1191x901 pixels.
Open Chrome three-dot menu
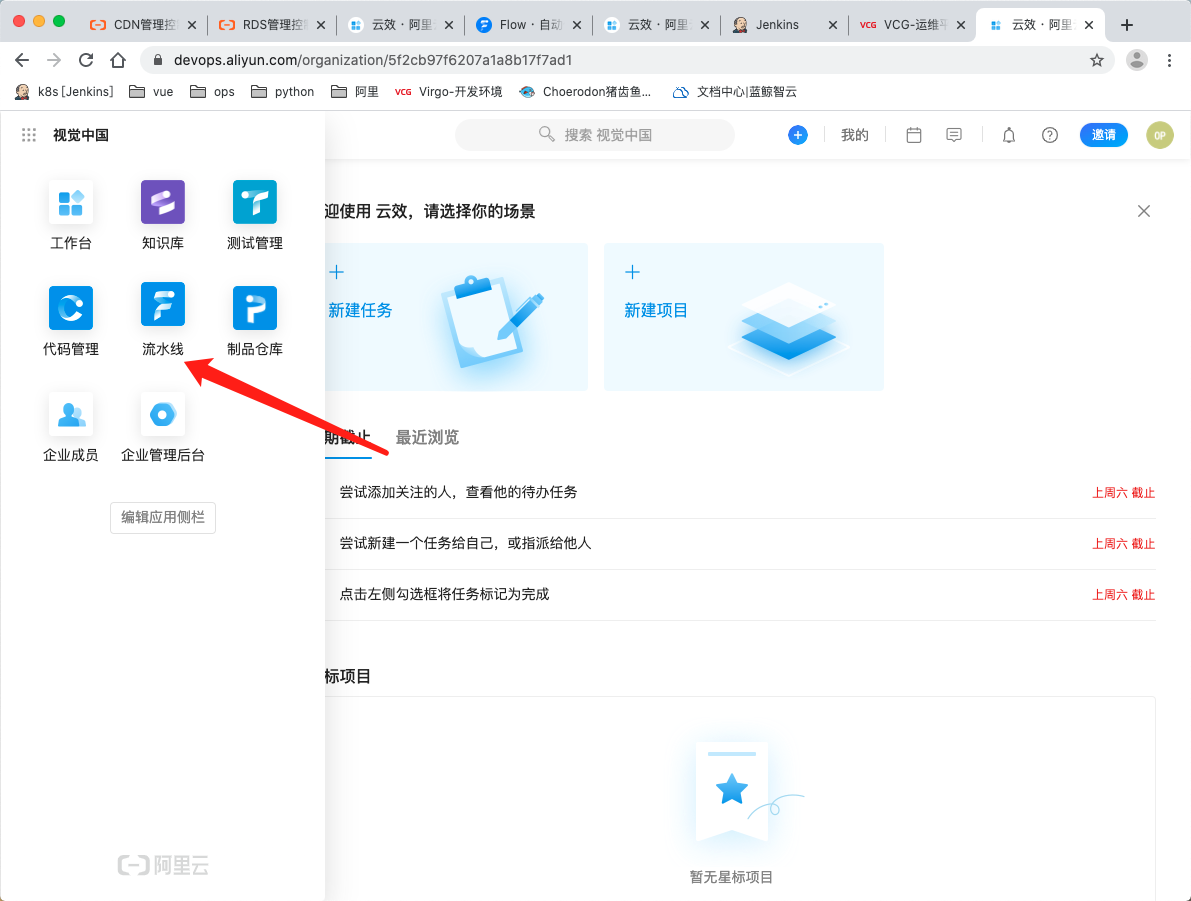[1169, 60]
